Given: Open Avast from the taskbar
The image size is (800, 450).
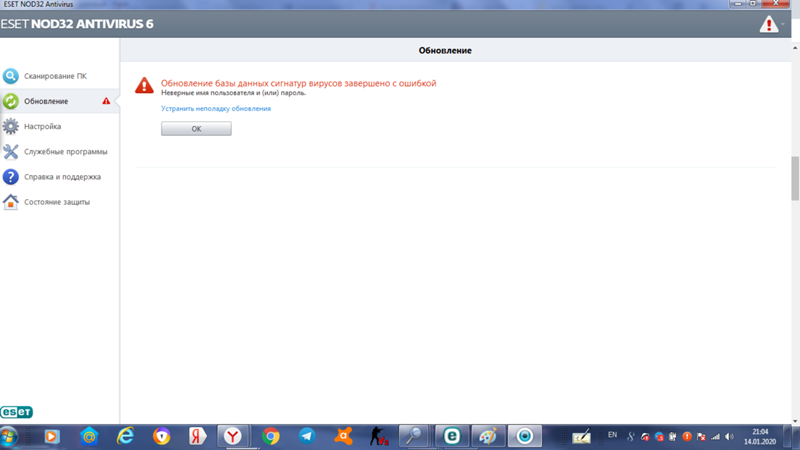Looking at the screenshot, I should [x=343, y=436].
